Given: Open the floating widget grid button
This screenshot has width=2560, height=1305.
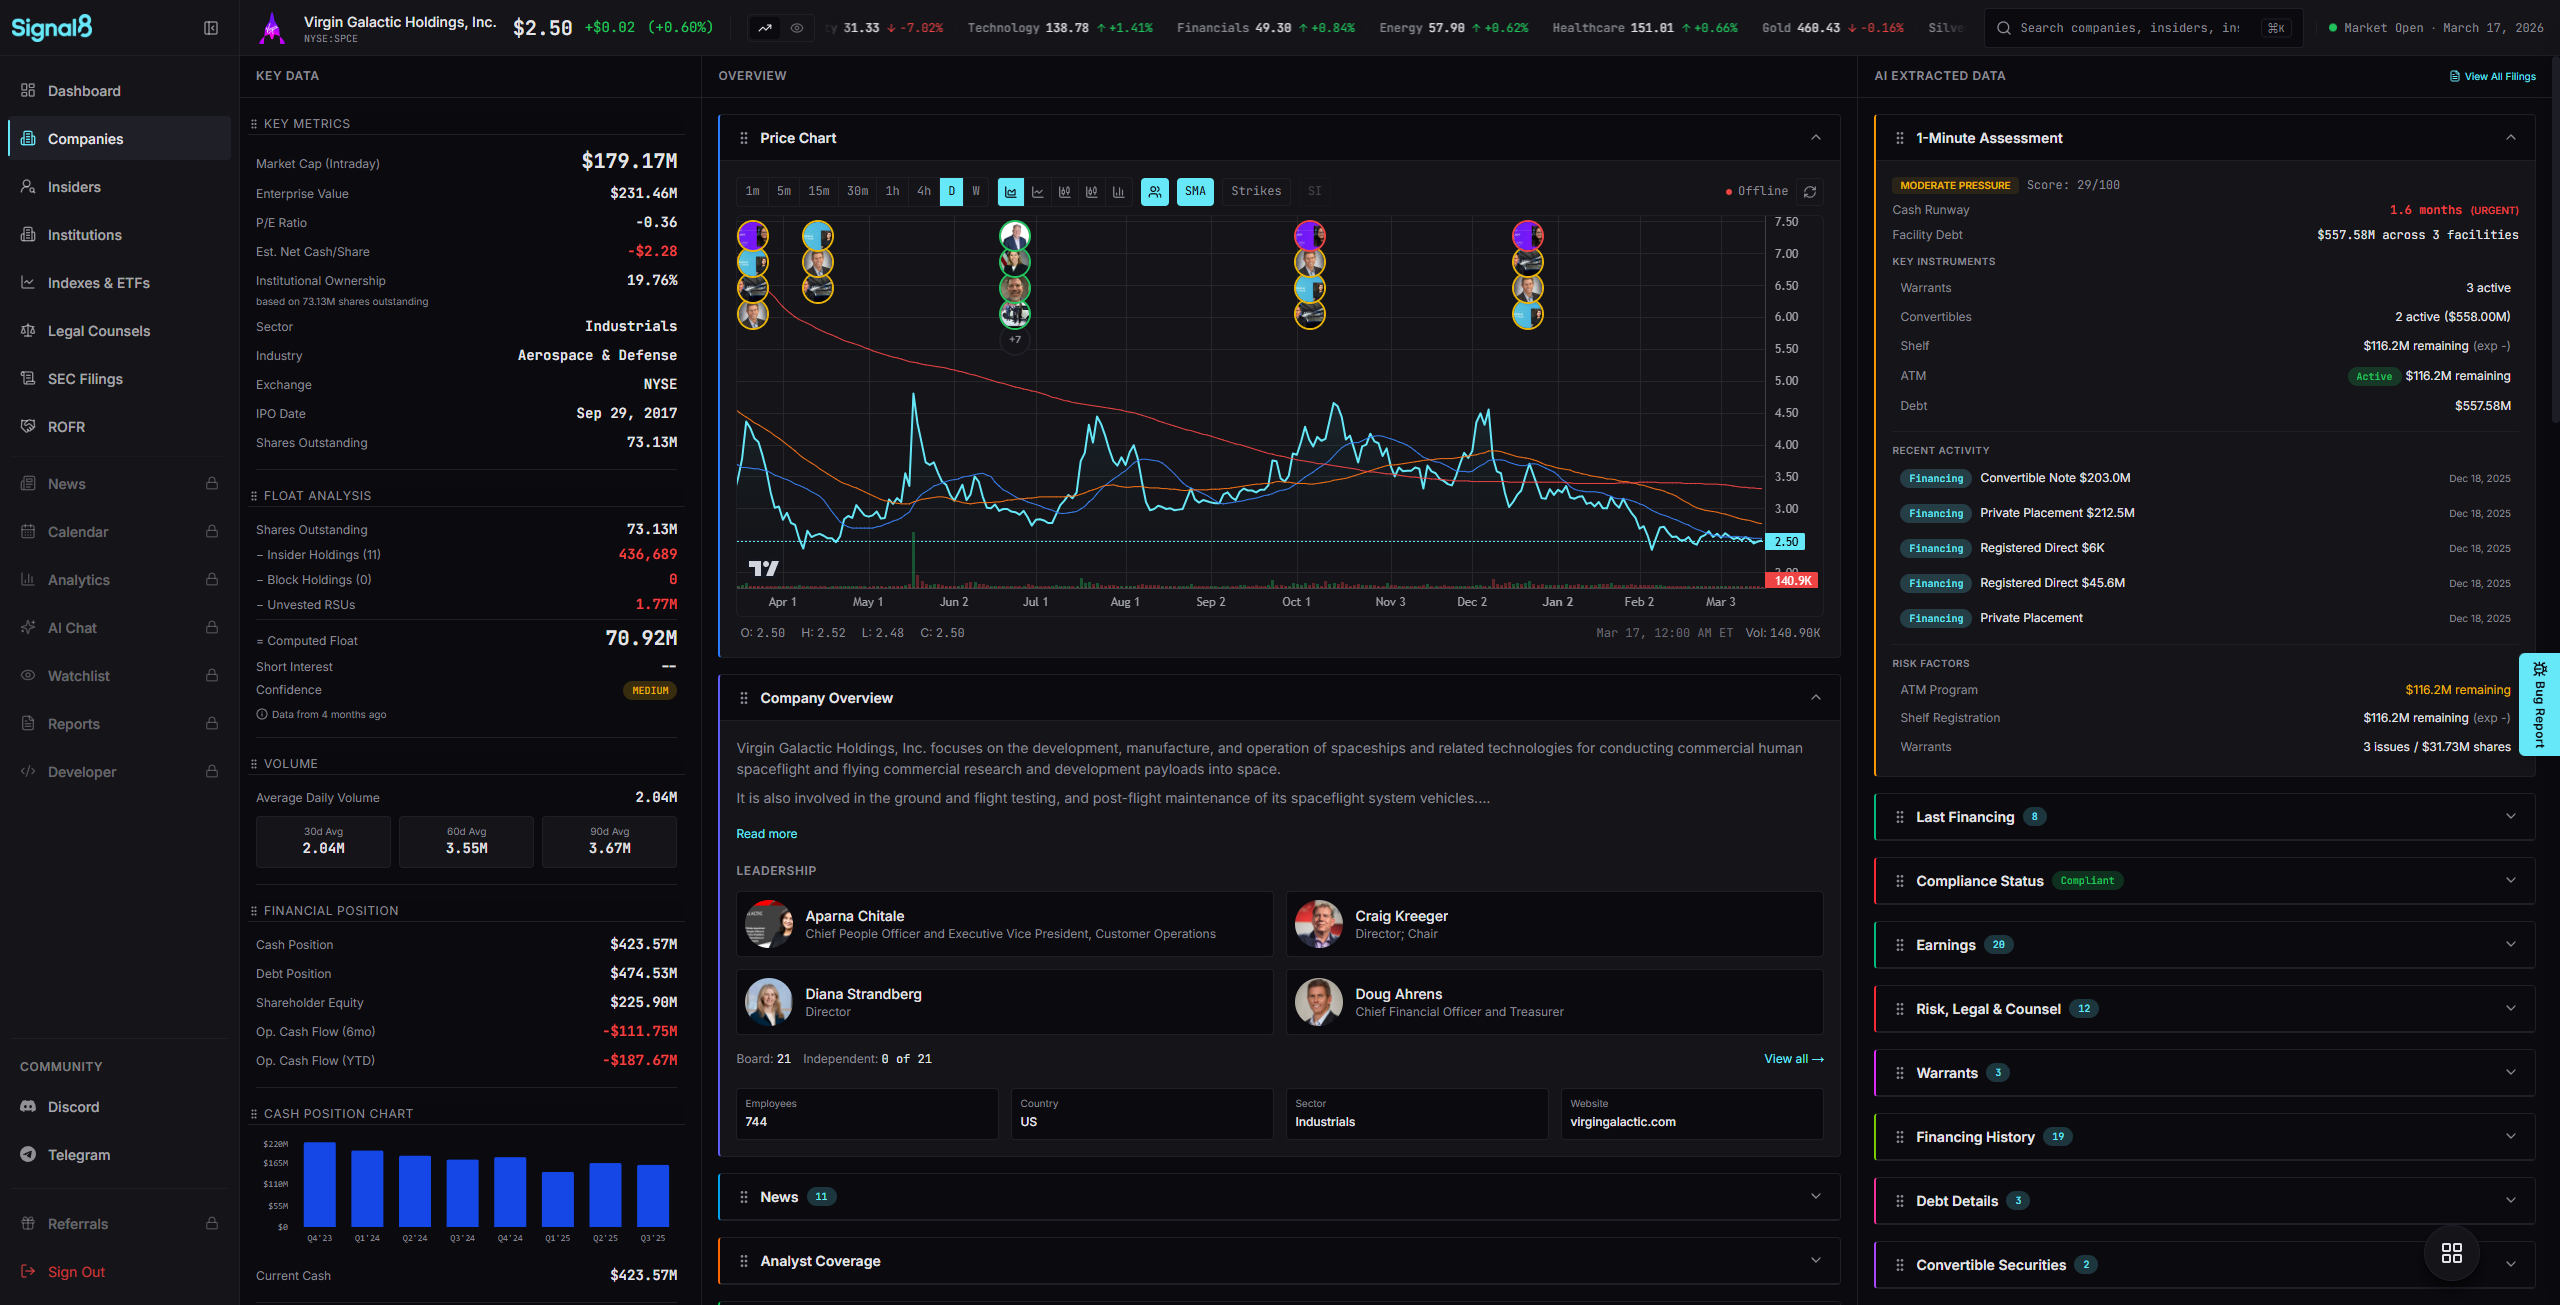Looking at the screenshot, I should pyautogui.click(x=2452, y=1253).
